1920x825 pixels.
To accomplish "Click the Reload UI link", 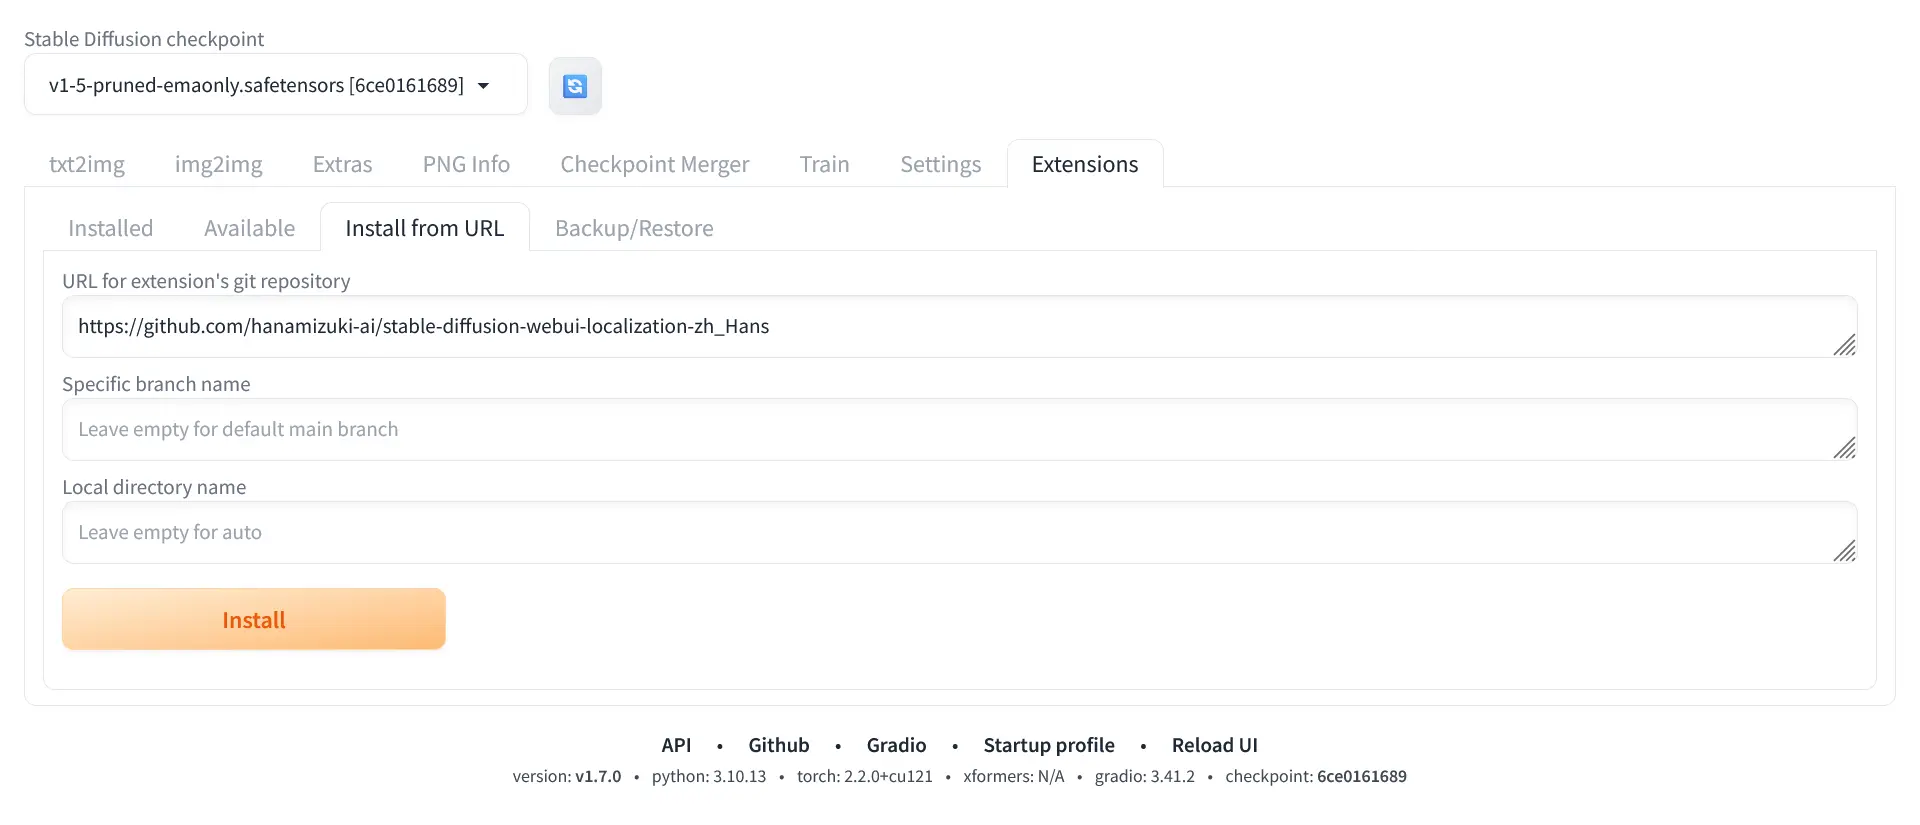I will point(1215,745).
